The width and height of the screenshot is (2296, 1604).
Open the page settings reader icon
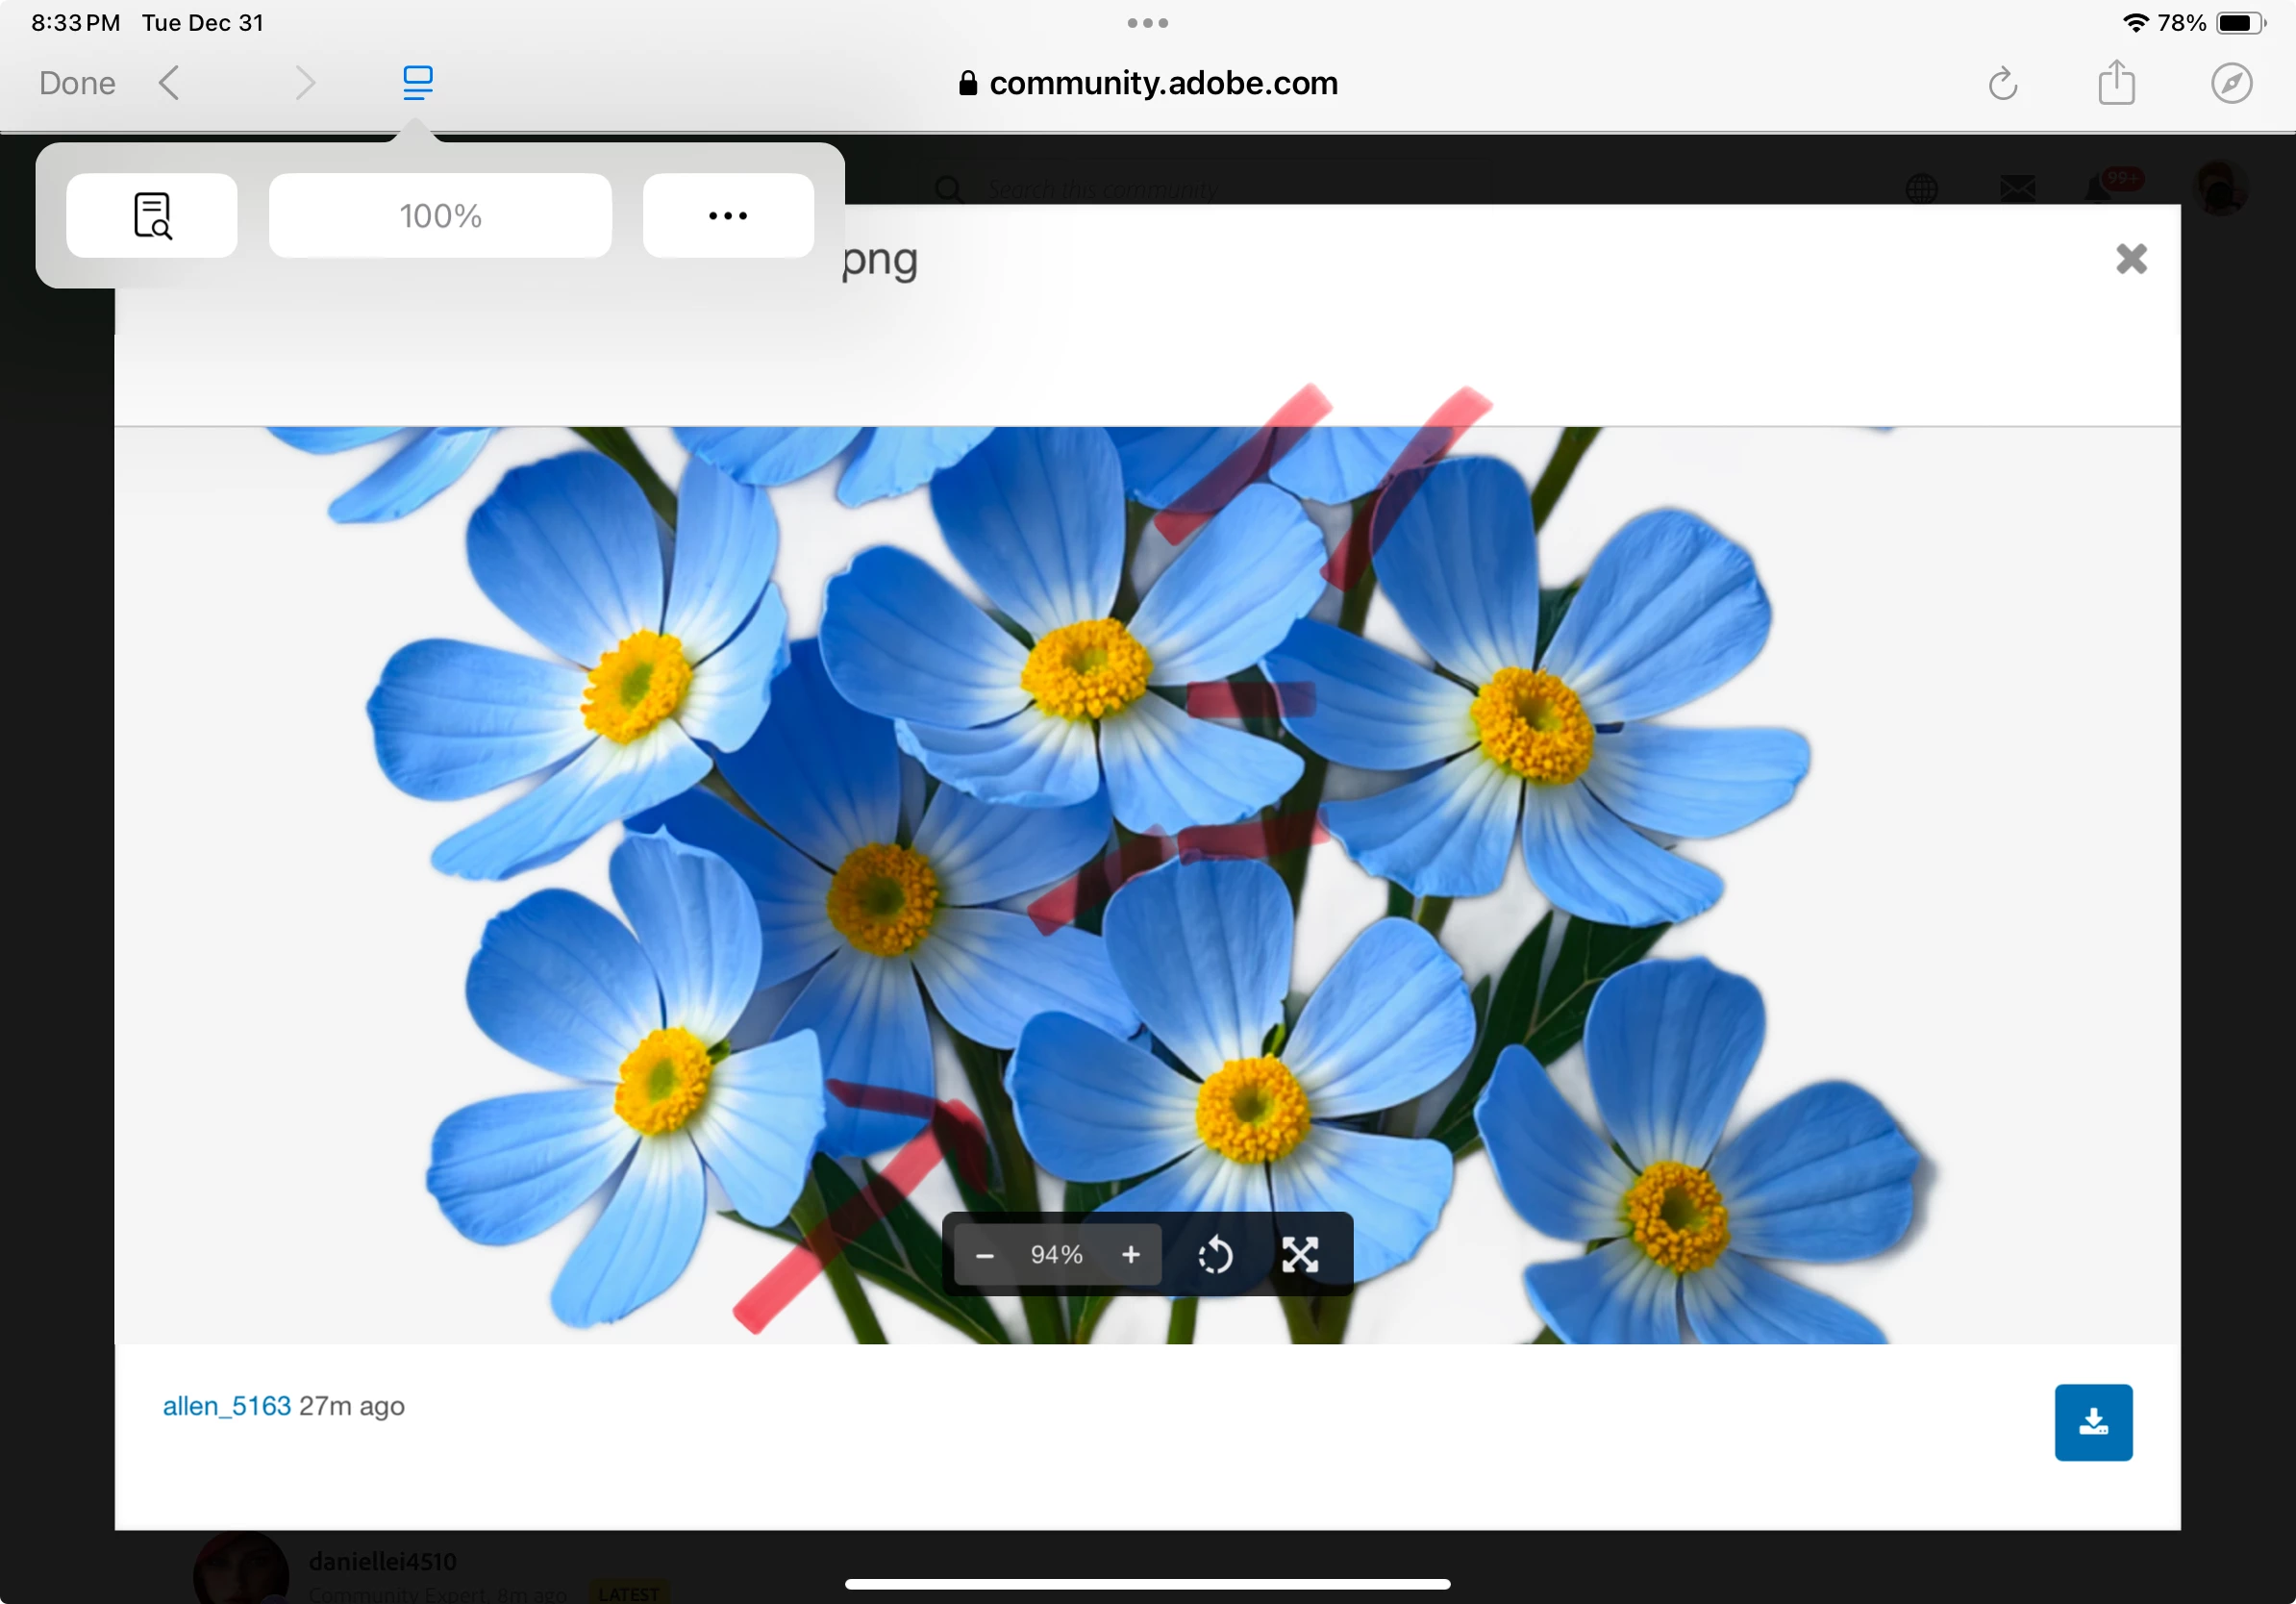417,83
